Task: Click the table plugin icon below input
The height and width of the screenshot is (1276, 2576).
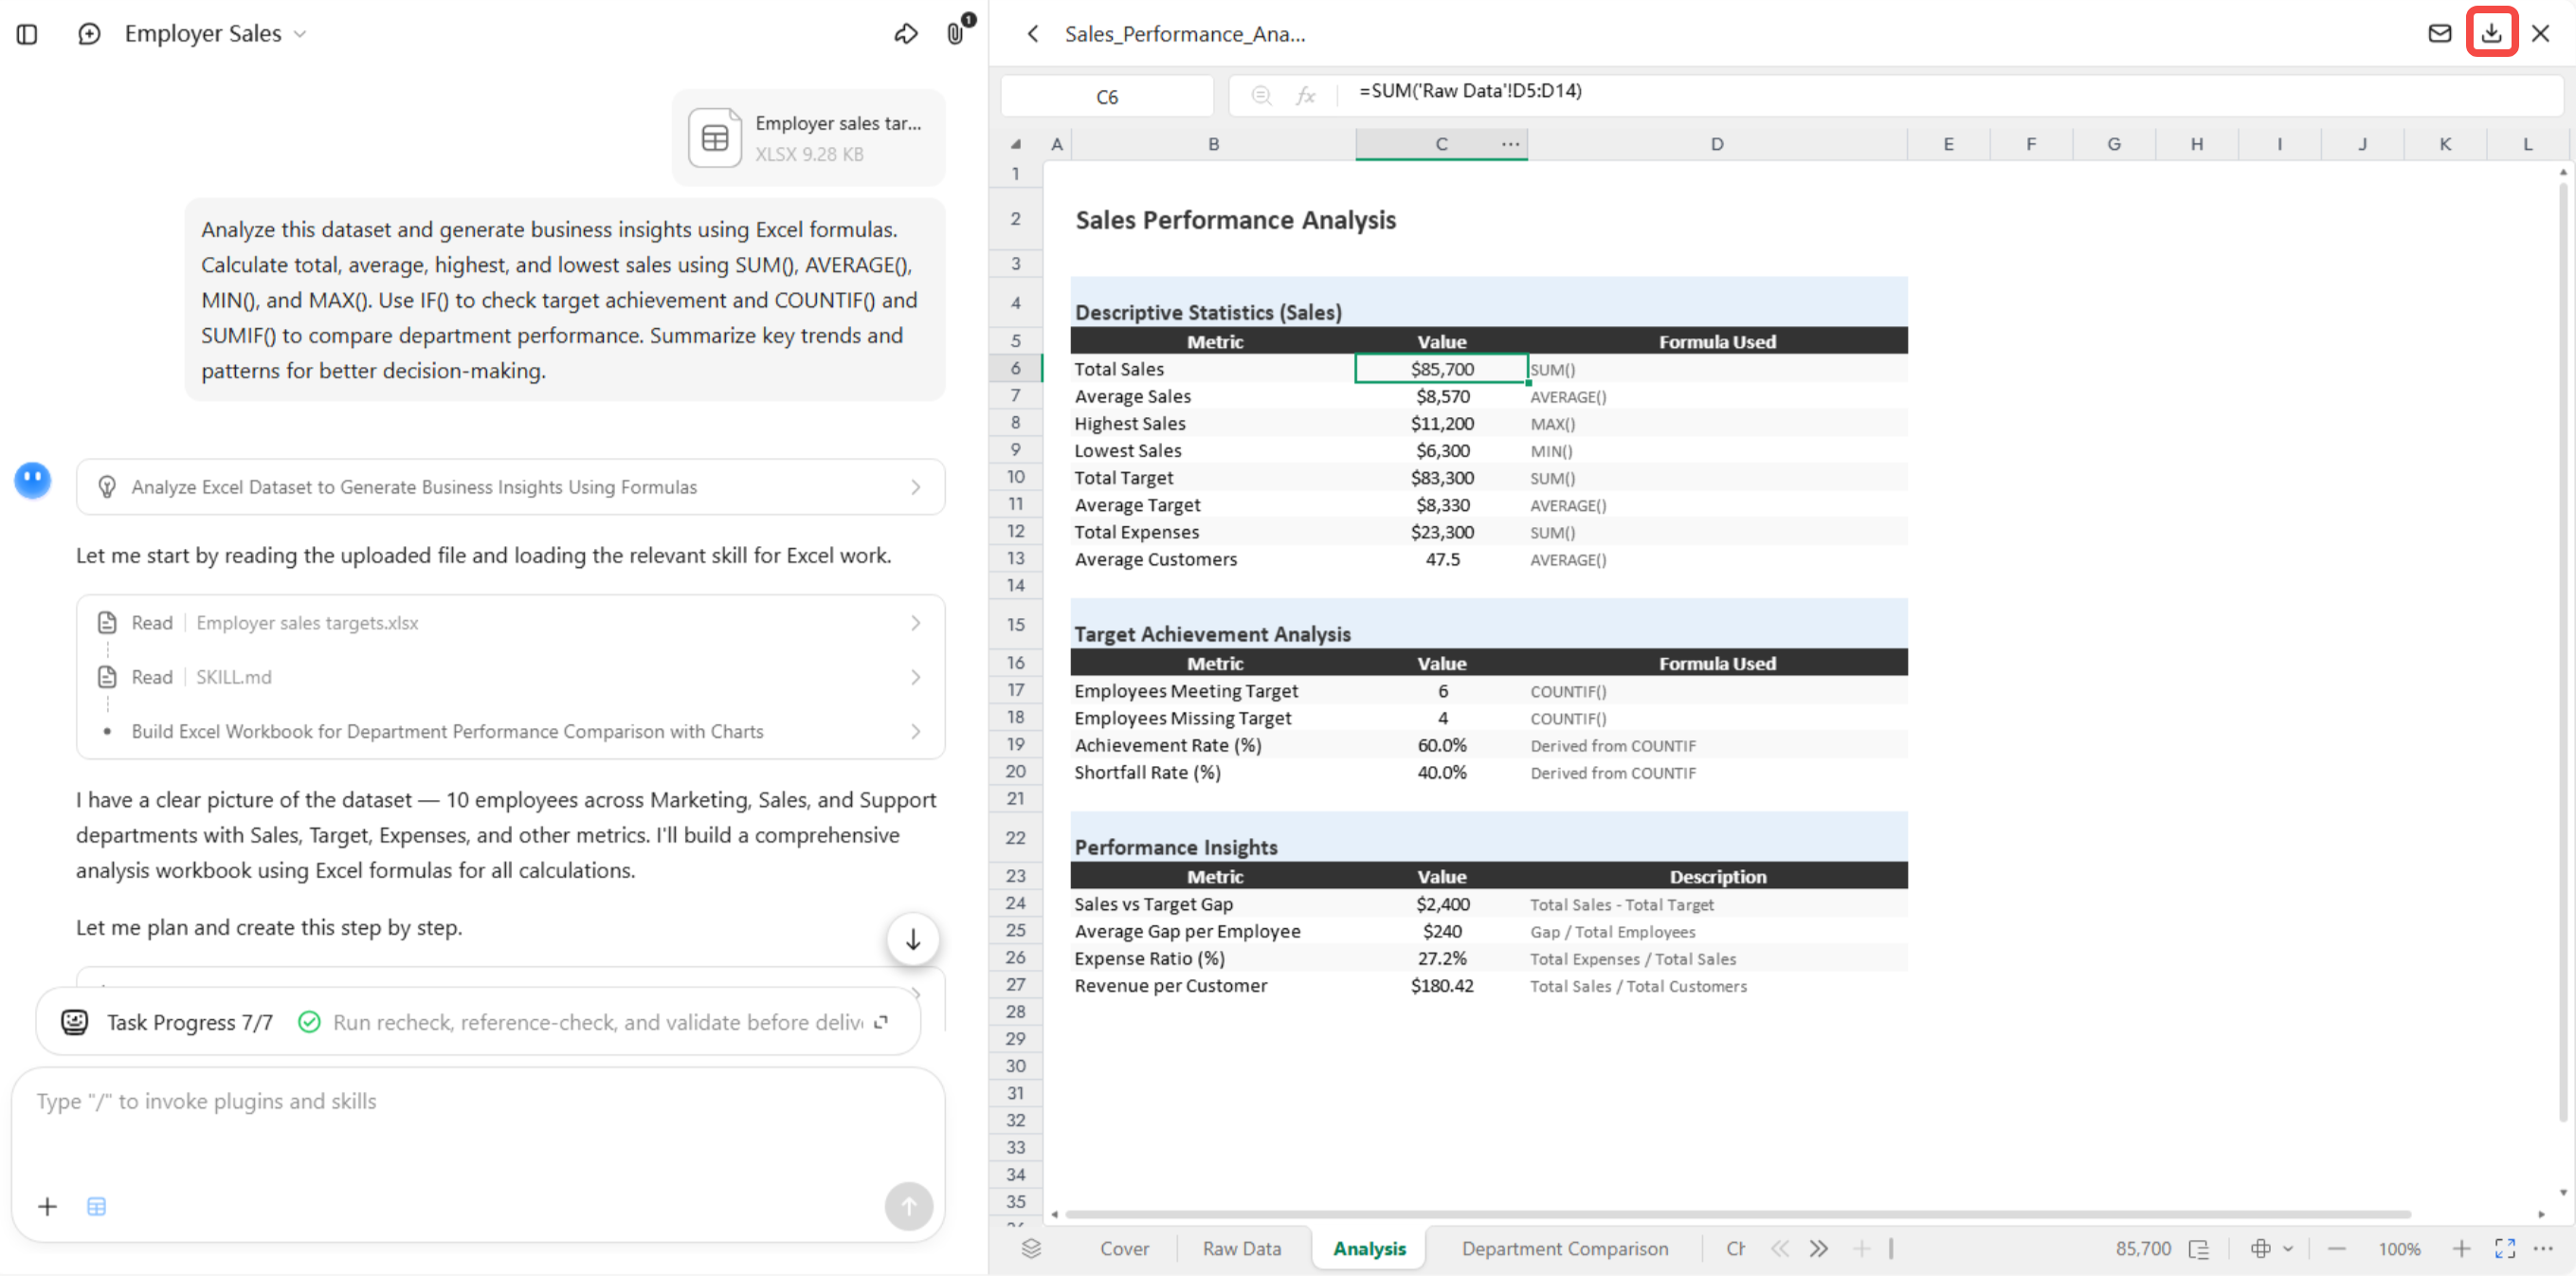Action: click(x=96, y=1206)
